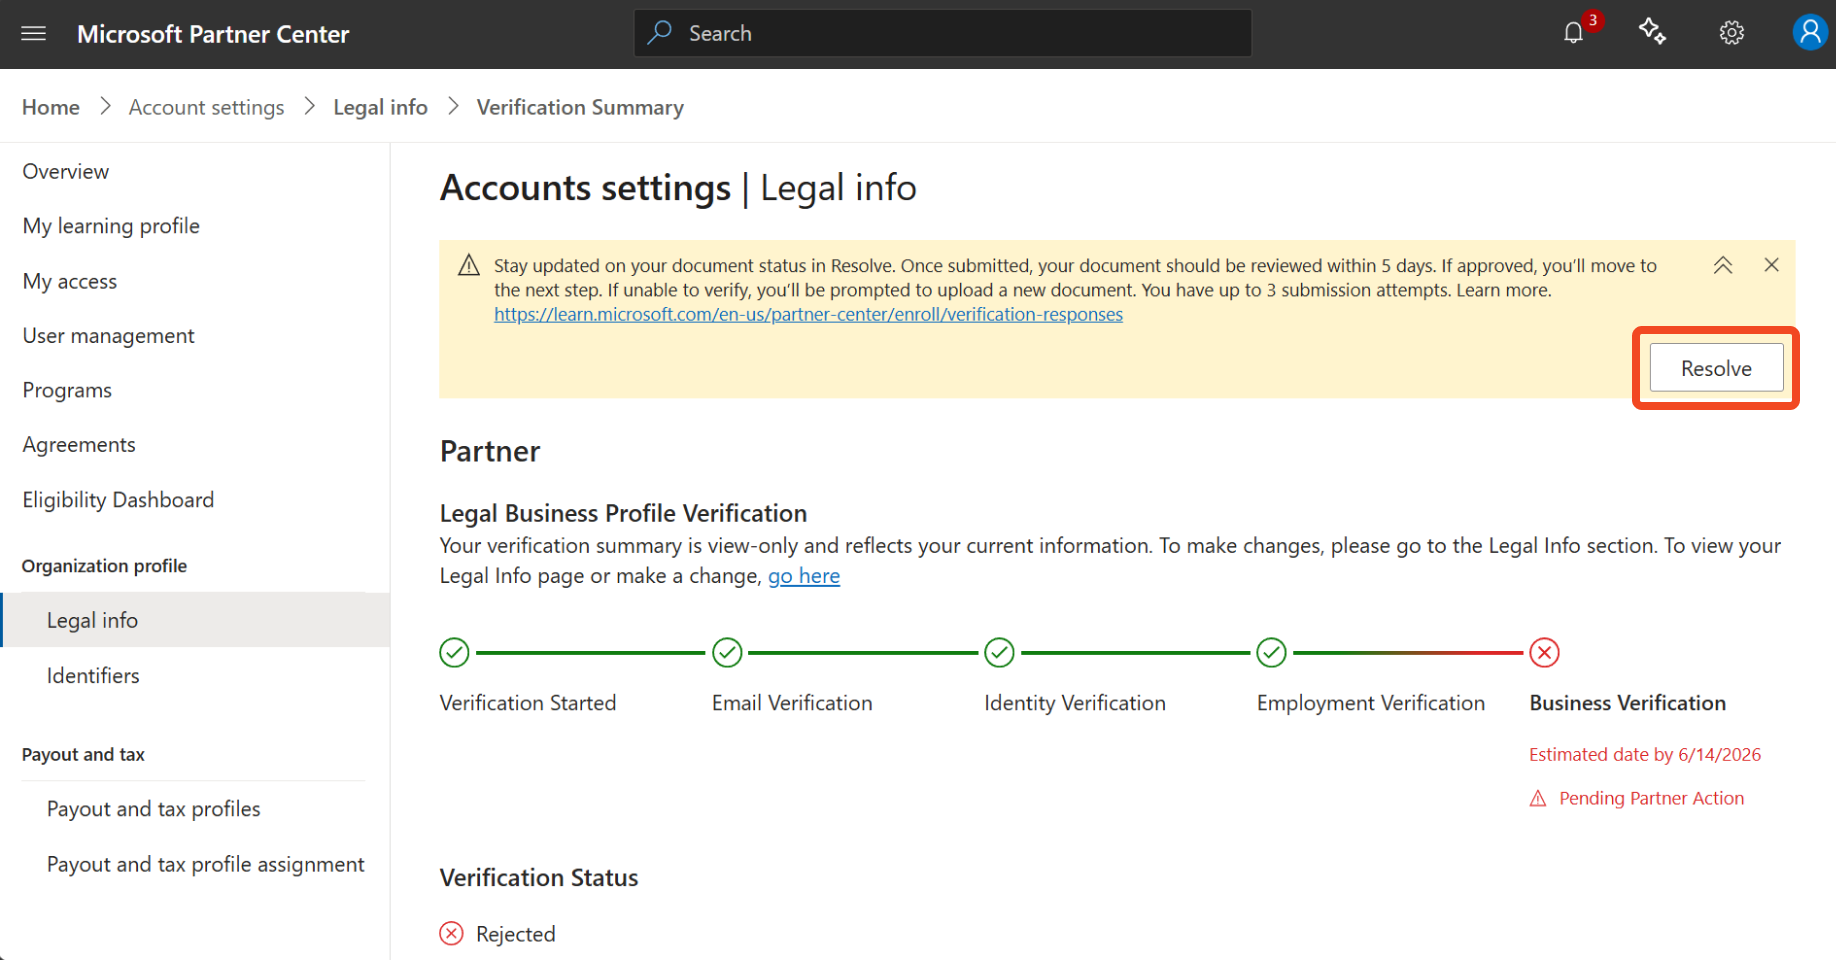Click the Identity Verification label
1836x960 pixels.
coord(1075,703)
